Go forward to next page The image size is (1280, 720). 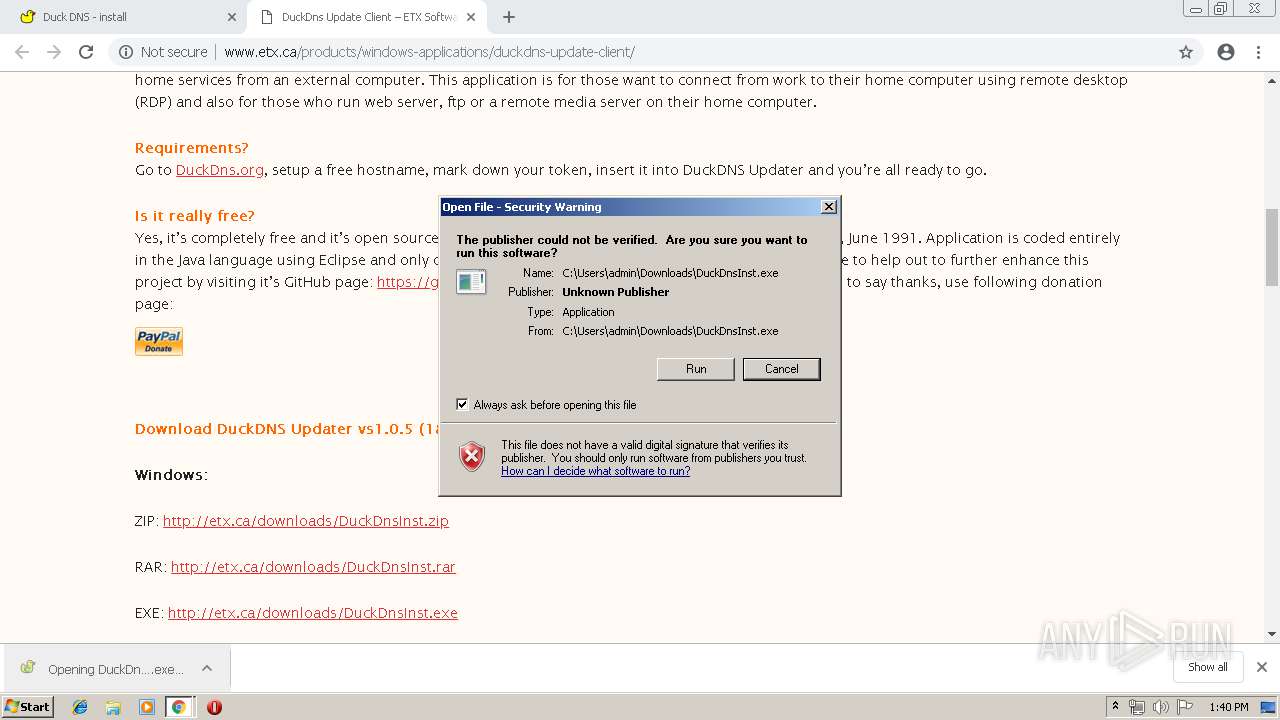click(54, 52)
